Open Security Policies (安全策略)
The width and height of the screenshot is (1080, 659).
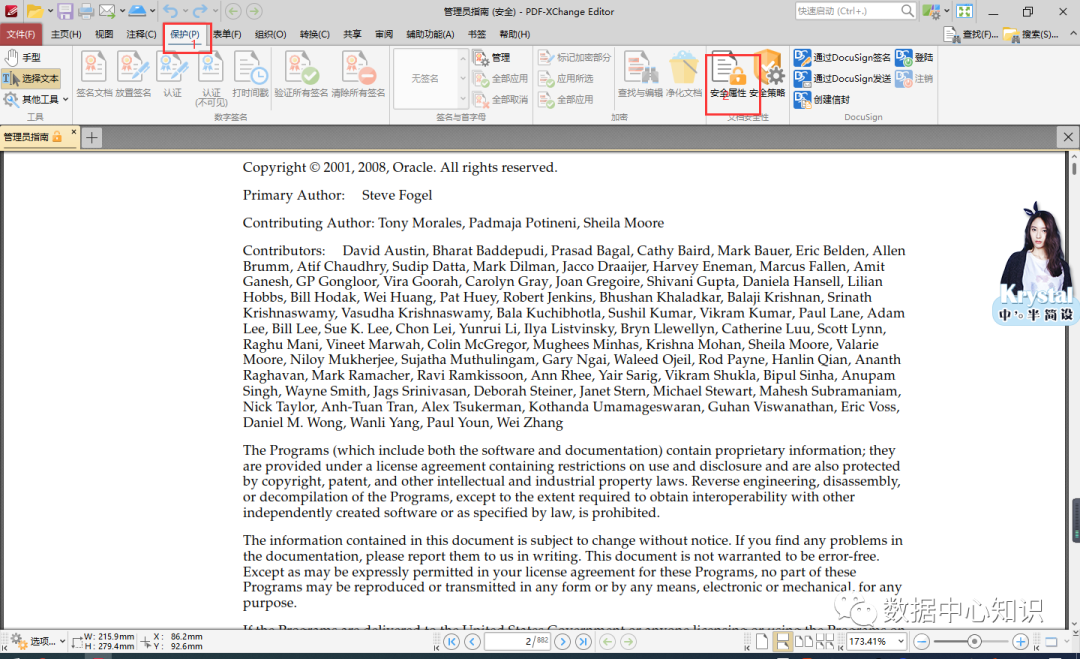pos(768,74)
